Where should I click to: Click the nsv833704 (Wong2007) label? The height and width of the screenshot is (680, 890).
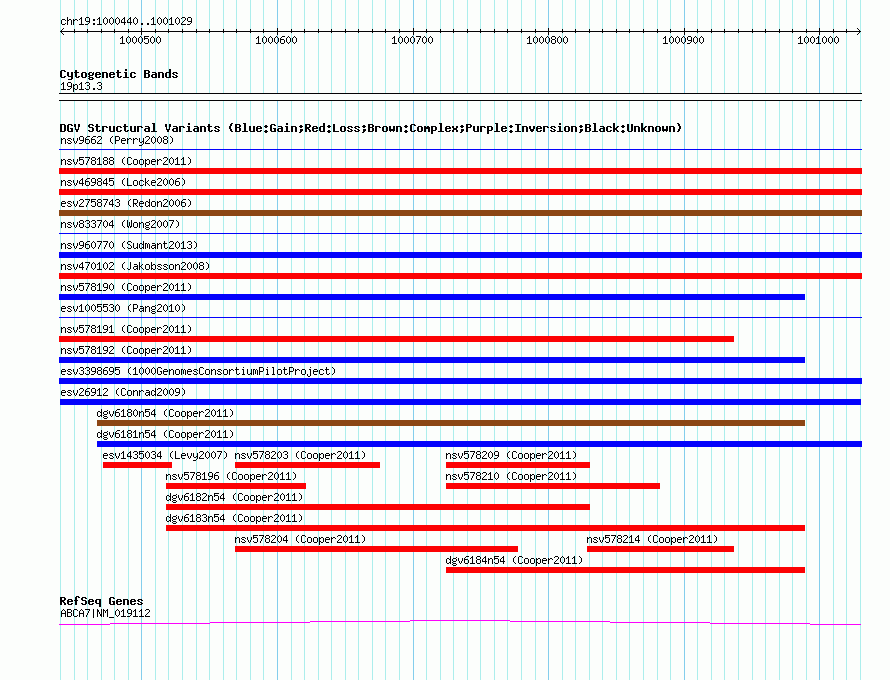(120, 224)
